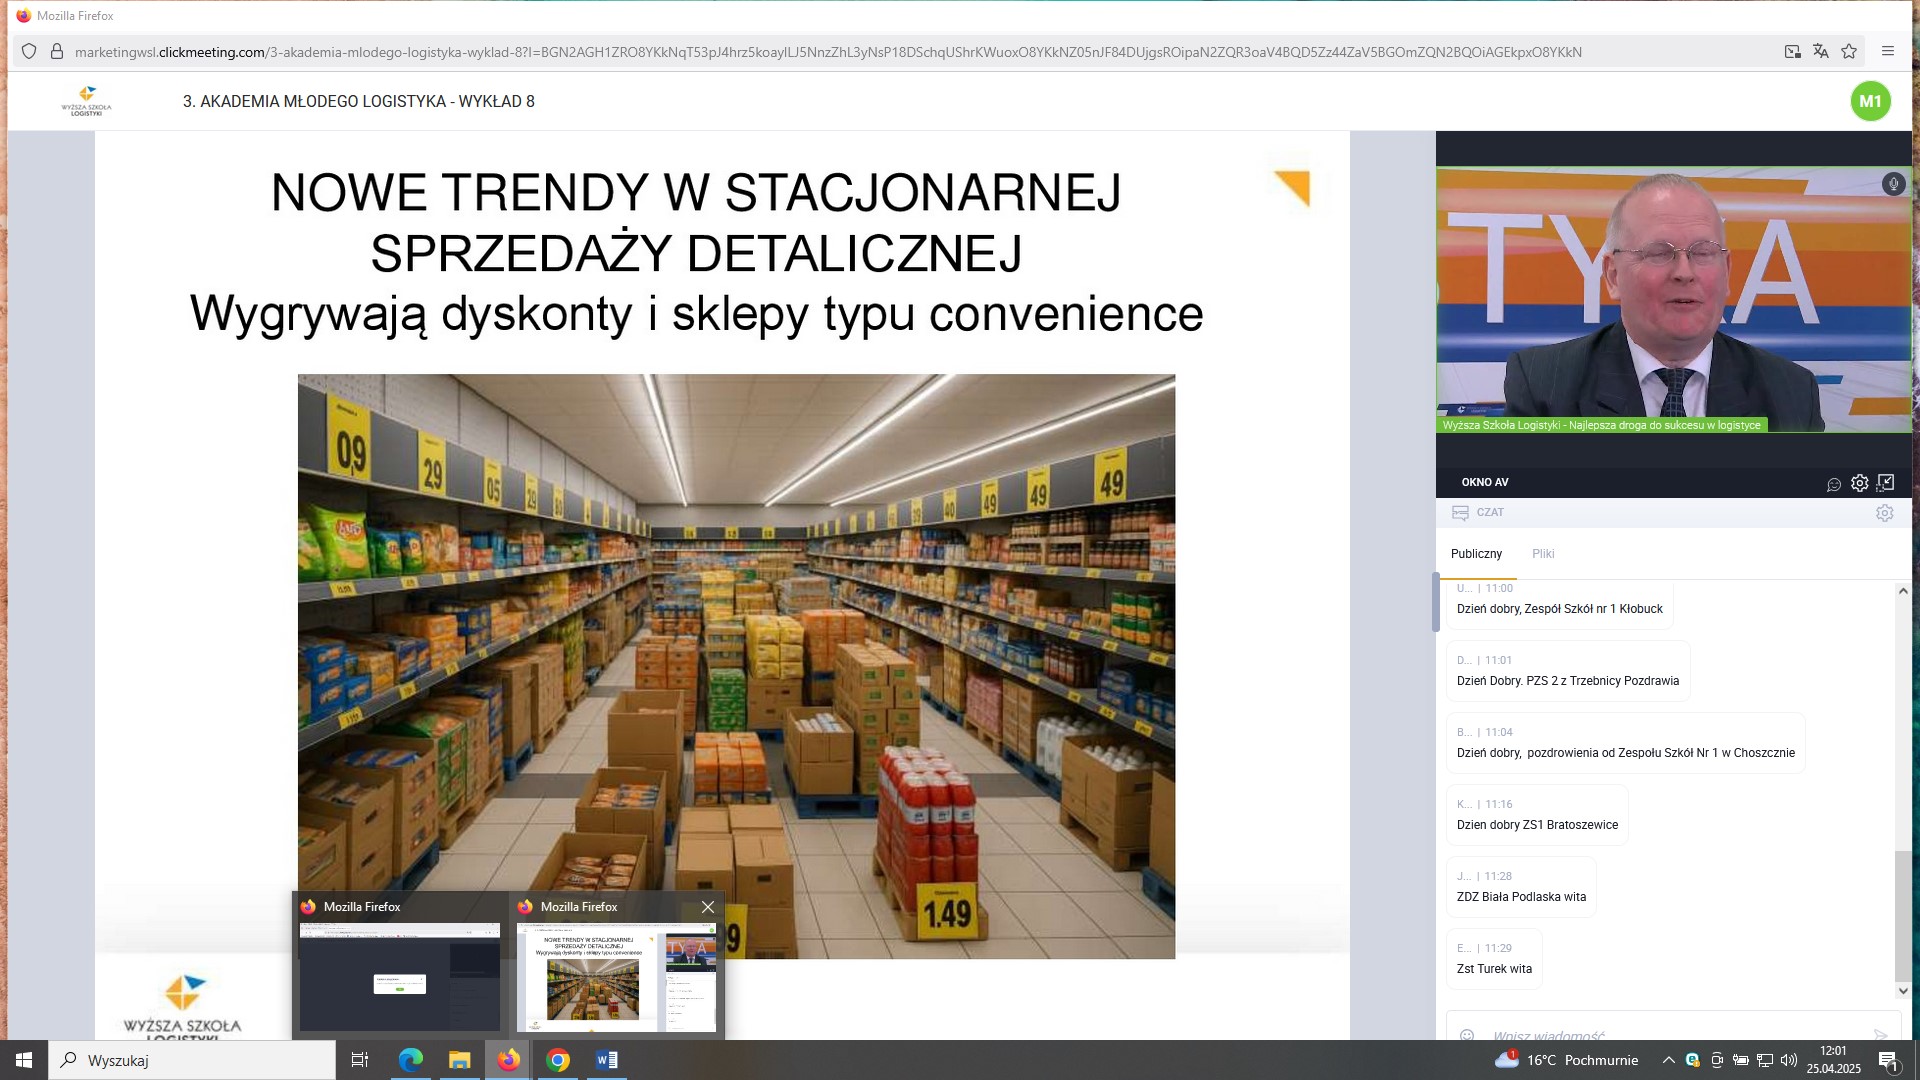Close the second Firefox taskbar preview
This screenshot has height=1080, width=1920.
[x=708, y=907]
